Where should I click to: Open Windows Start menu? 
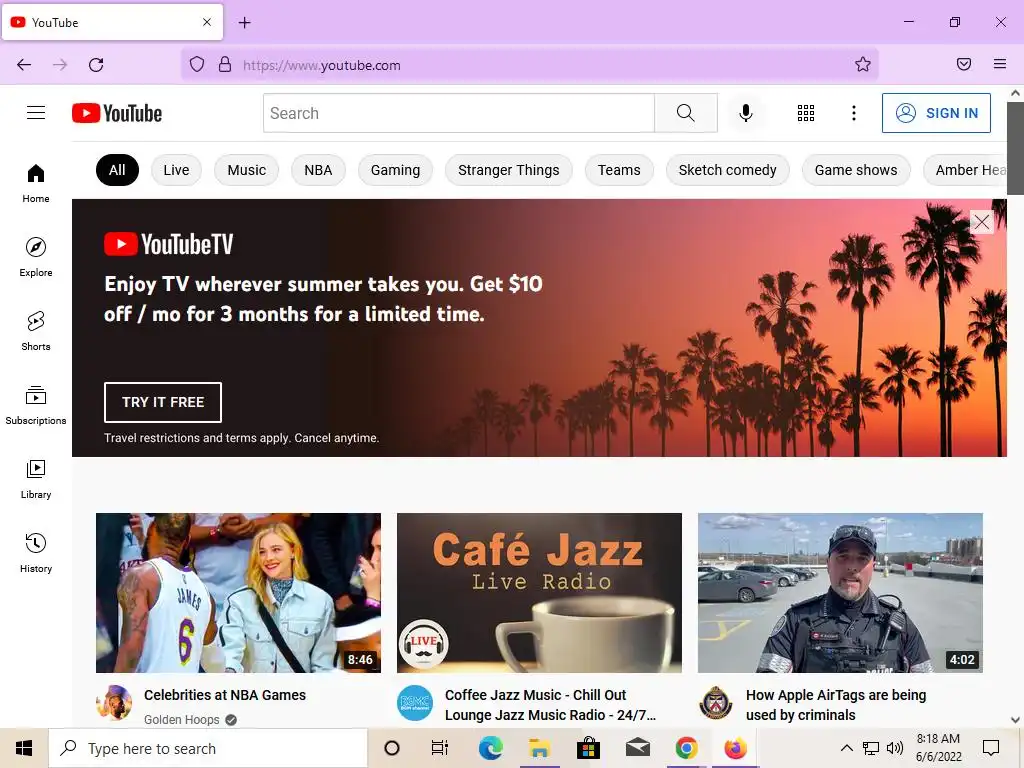click(x=24, y=748)
